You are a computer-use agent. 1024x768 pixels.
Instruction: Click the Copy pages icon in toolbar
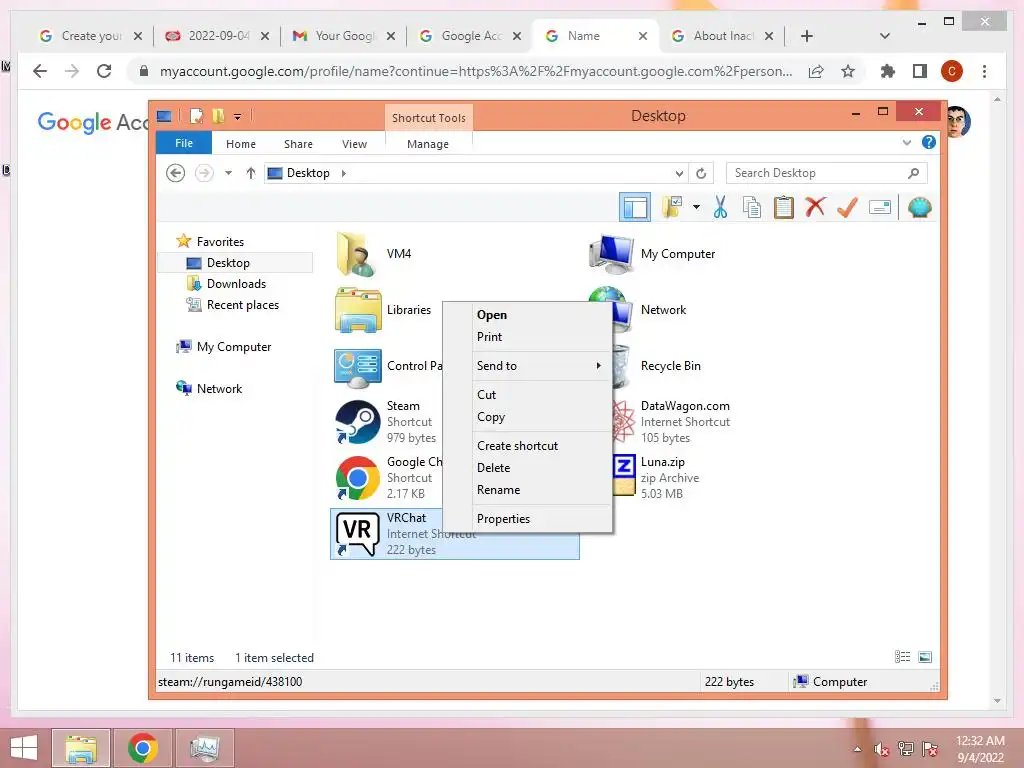[x=752, y=208]
